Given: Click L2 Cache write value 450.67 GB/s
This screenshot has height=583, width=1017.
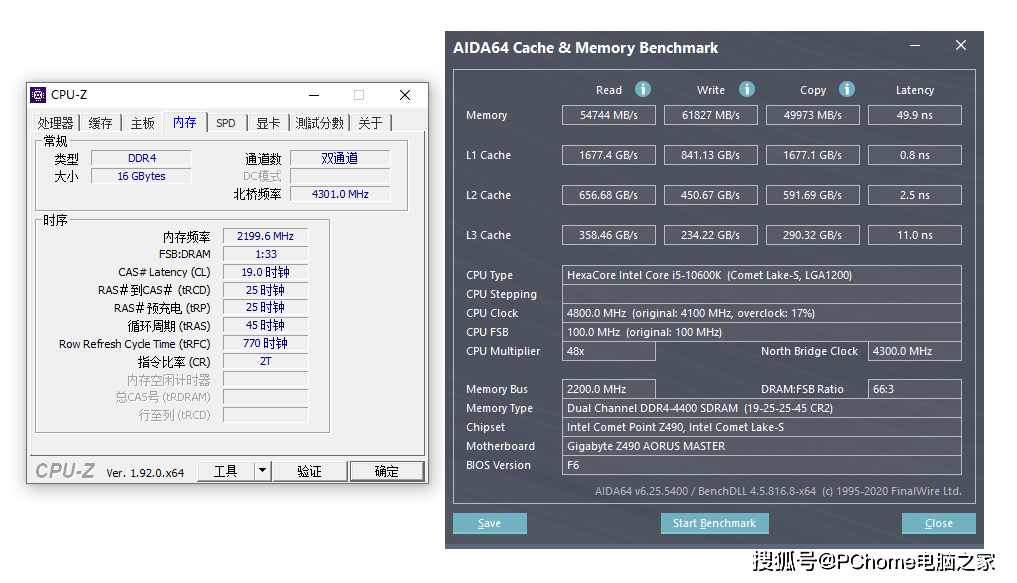Looking at the screenshot, I should [711, 195].
